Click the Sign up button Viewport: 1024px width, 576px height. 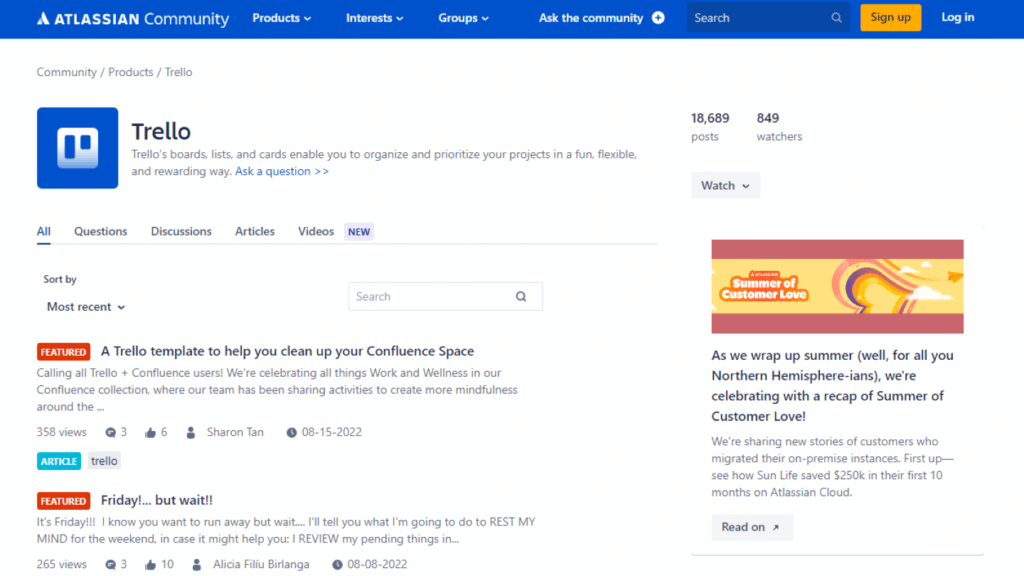point(889,17)
